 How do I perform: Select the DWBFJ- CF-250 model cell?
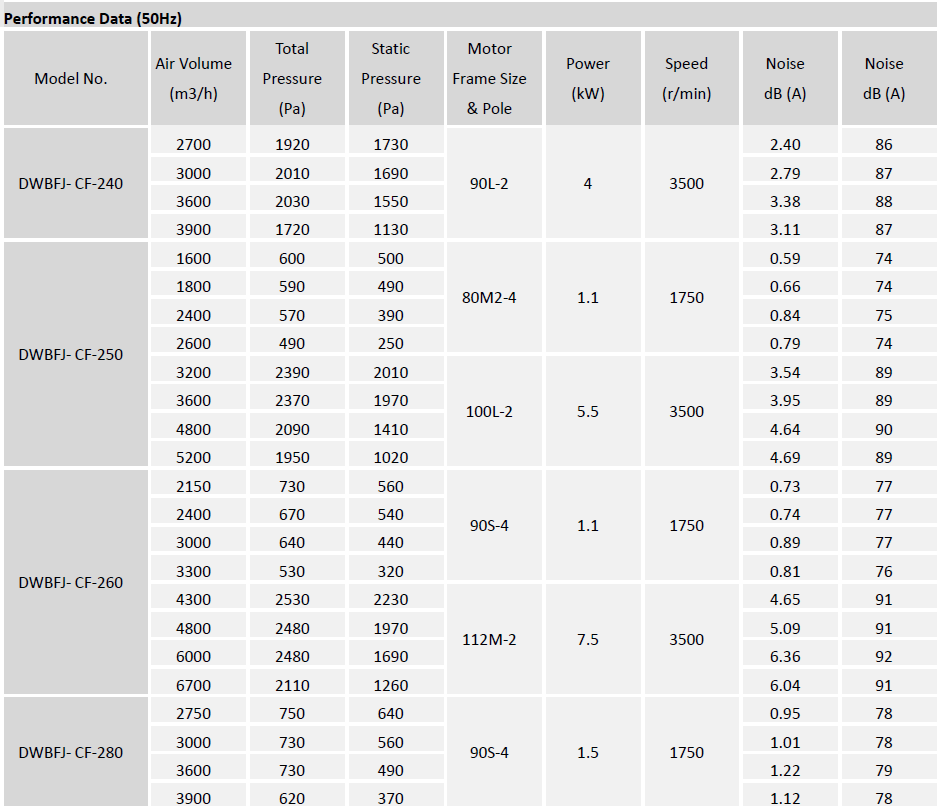[x=71, y=354]
